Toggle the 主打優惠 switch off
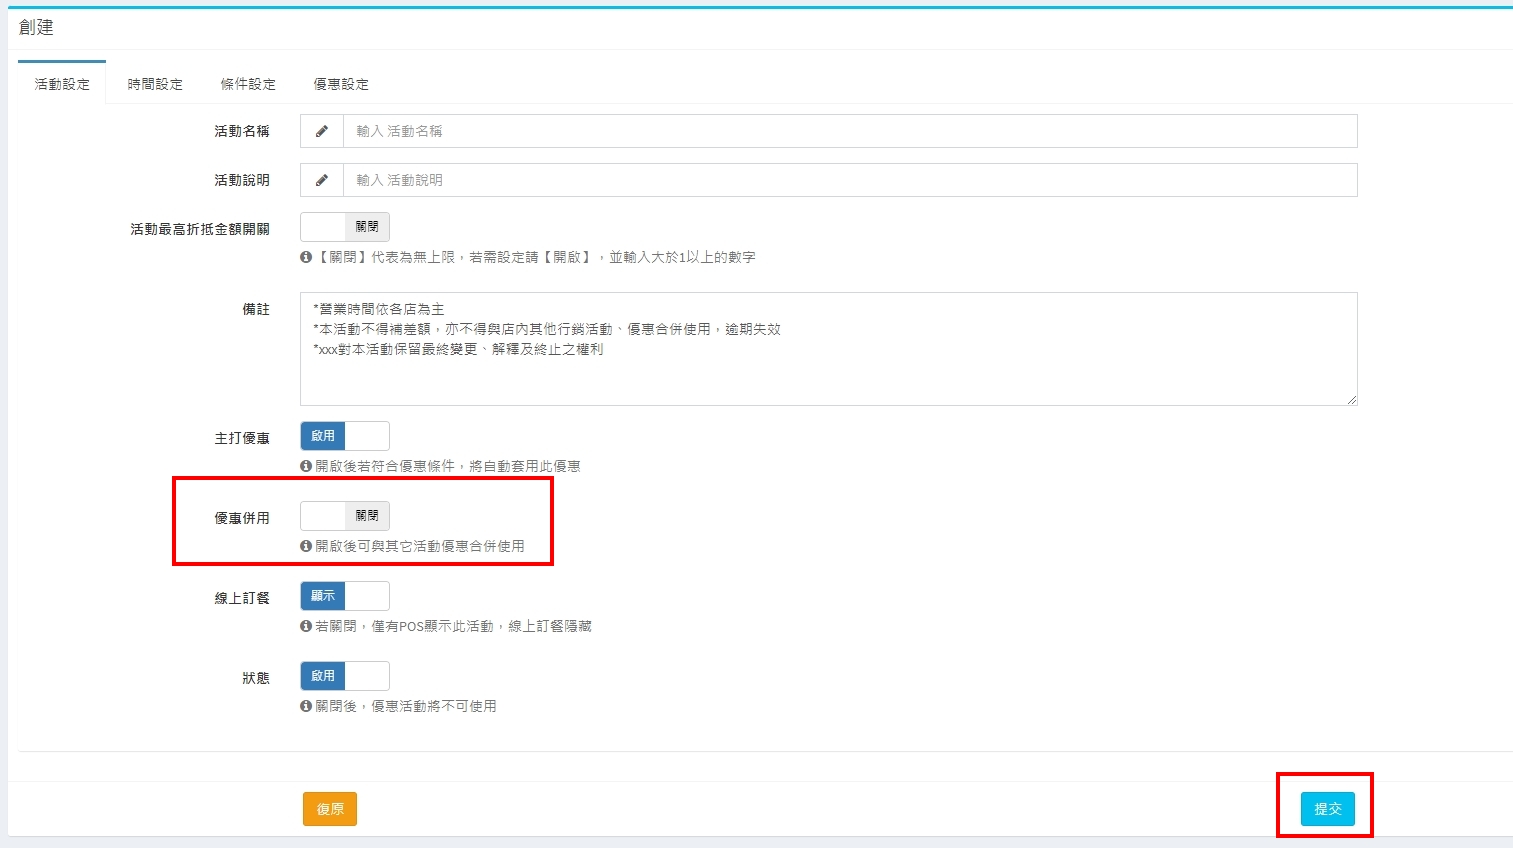The image size is (1513, 848). click(345, 436)
